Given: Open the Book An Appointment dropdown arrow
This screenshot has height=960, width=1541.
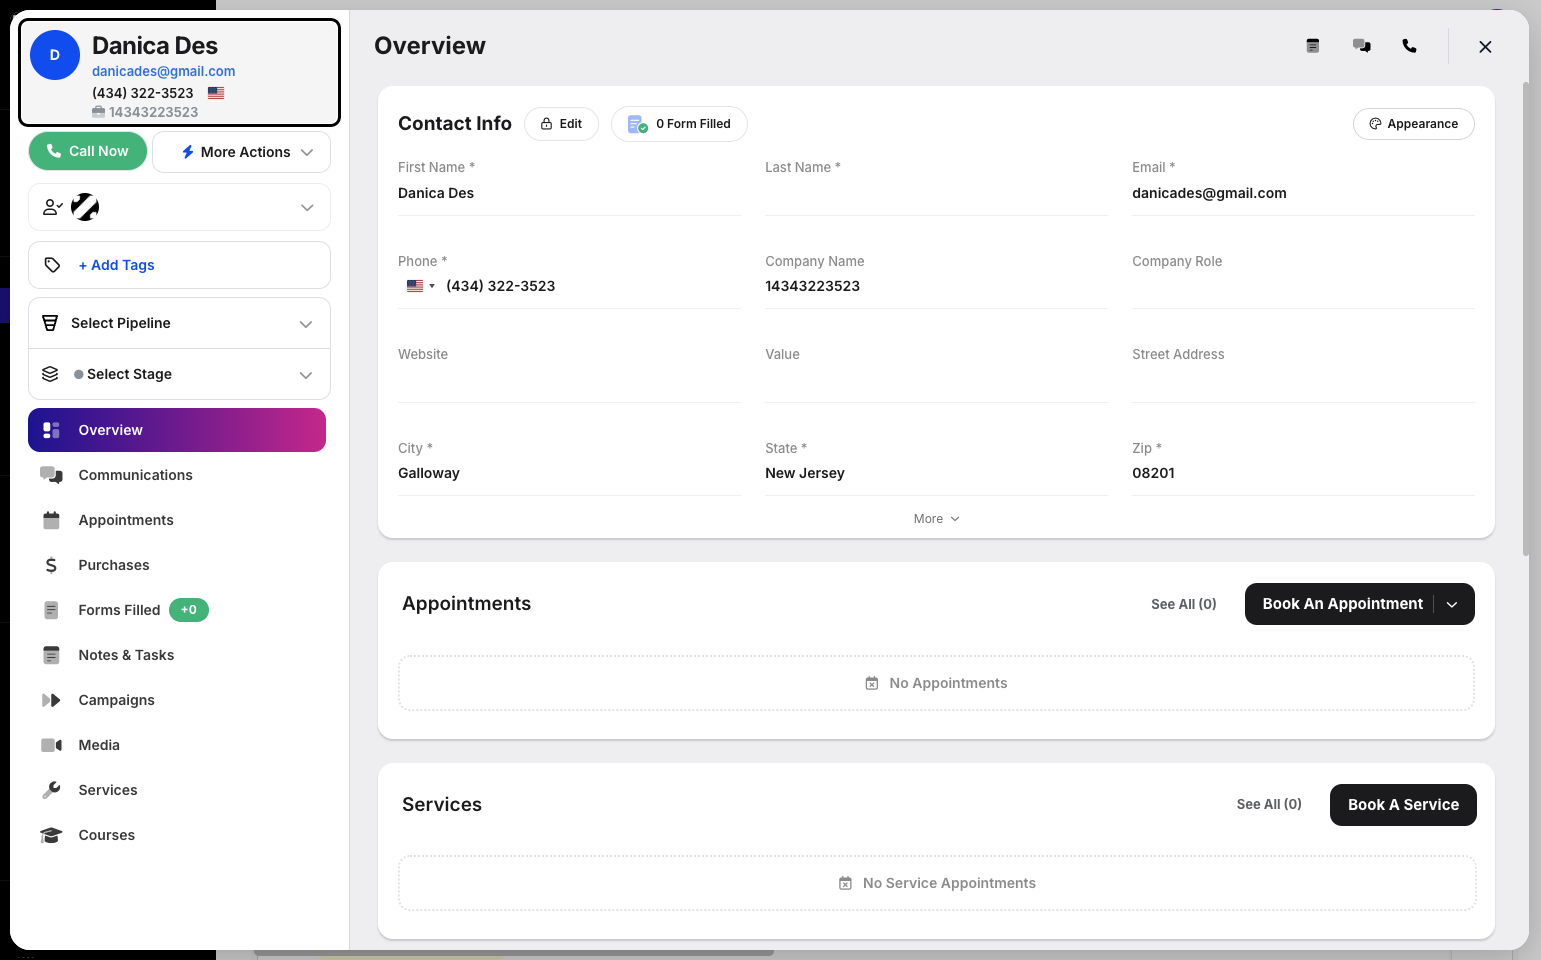Looking at the screenshot, I should point(1452,604).
